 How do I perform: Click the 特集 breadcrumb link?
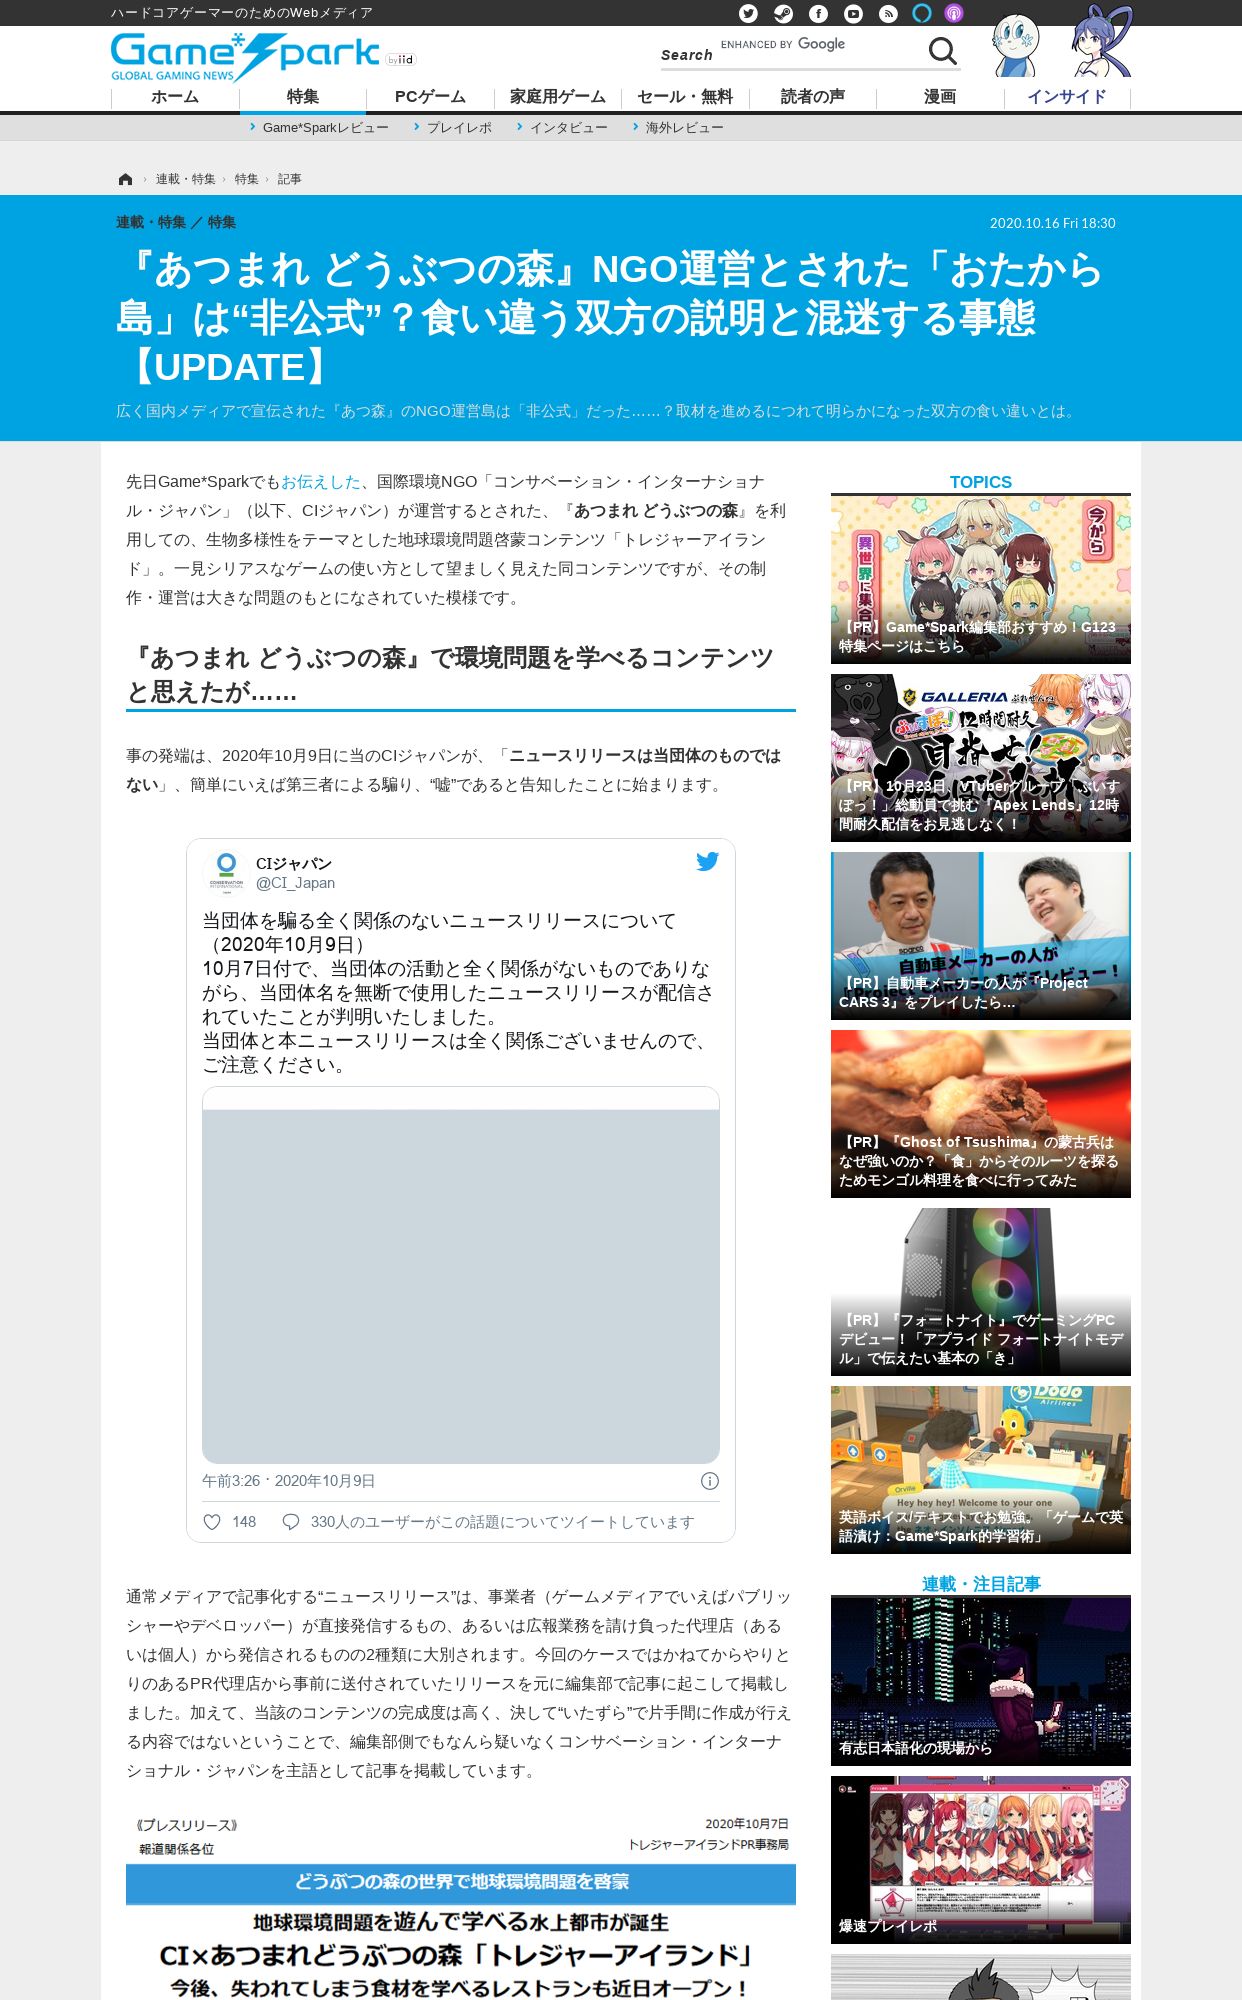point(246,179)
